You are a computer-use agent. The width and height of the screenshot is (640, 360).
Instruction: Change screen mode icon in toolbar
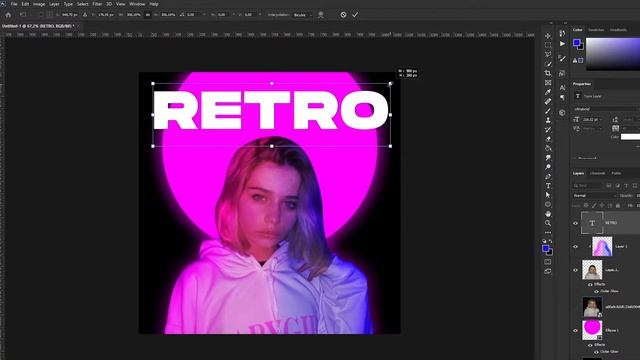548,271
